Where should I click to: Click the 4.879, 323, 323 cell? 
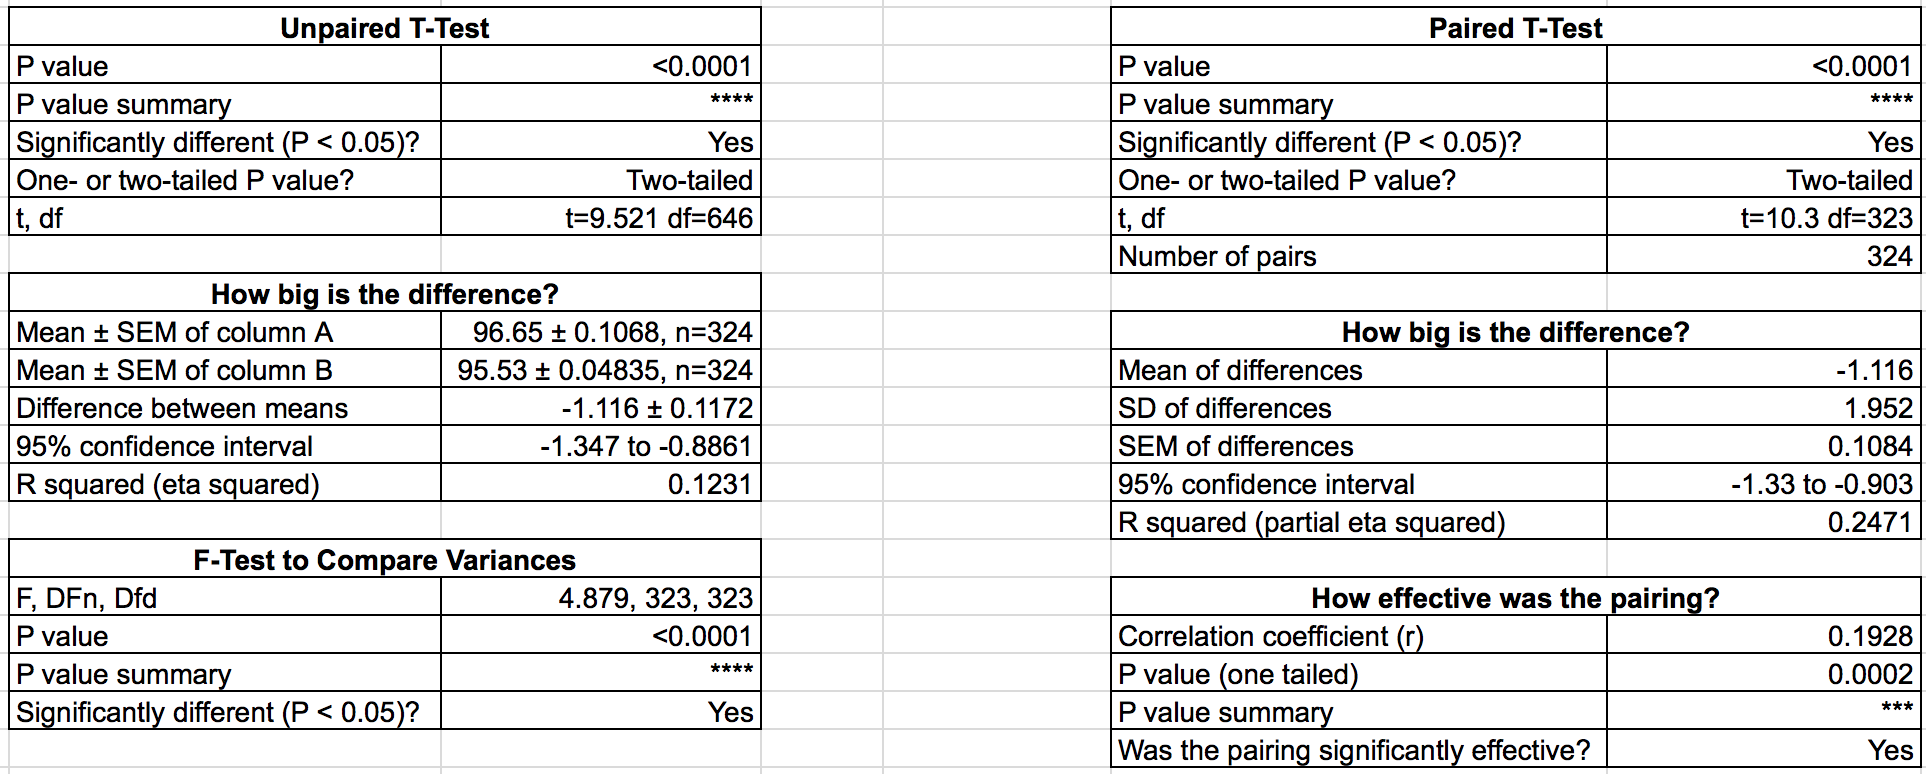(655, 598)
